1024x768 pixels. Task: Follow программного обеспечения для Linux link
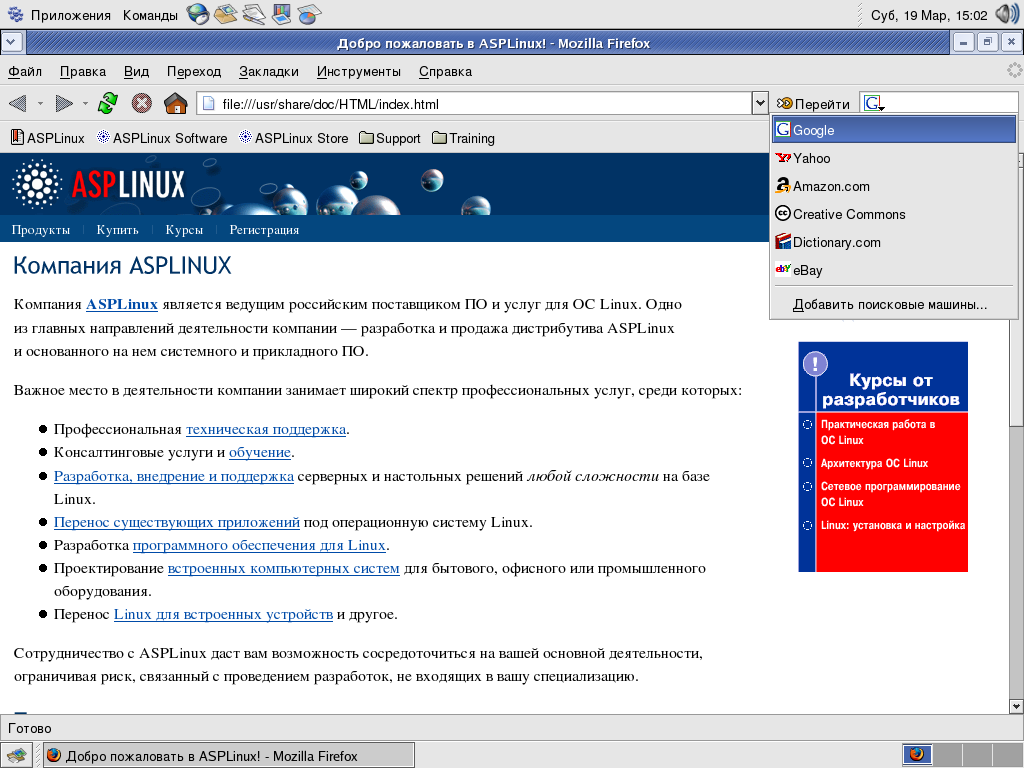pyautogui.click(x=259, y=545)
